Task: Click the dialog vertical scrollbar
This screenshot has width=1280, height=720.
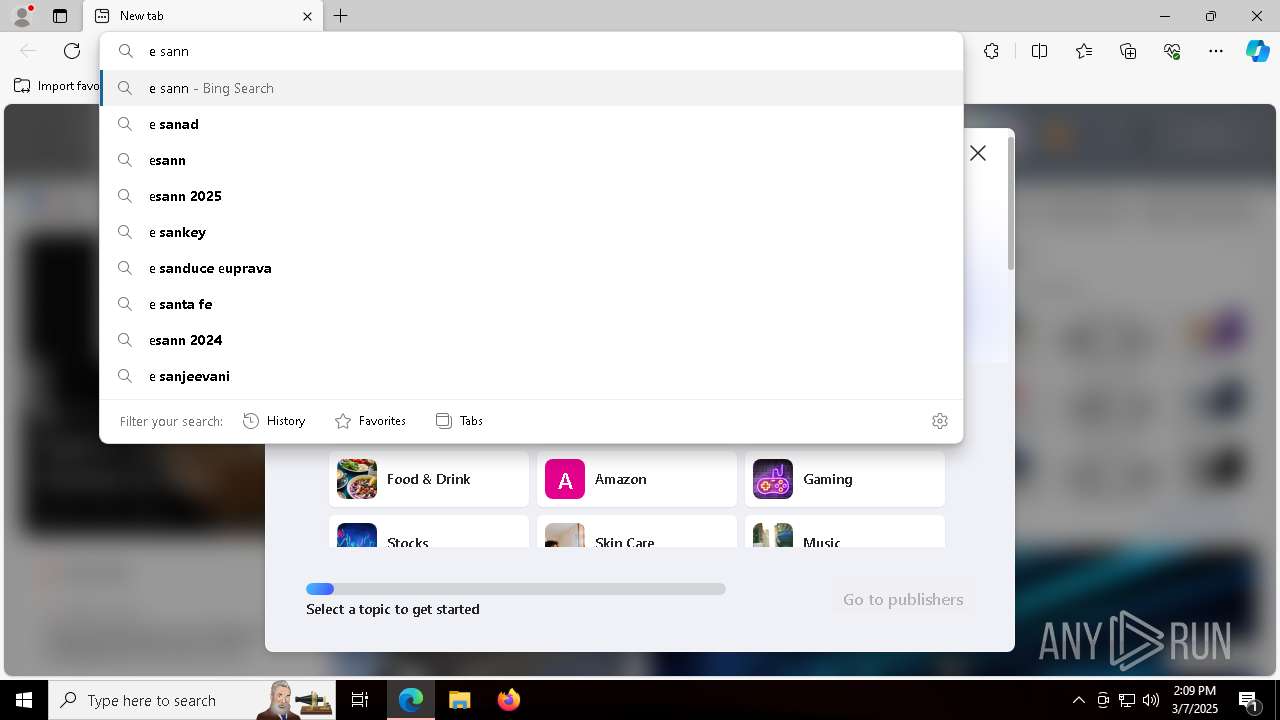Action: [1010, 203]
